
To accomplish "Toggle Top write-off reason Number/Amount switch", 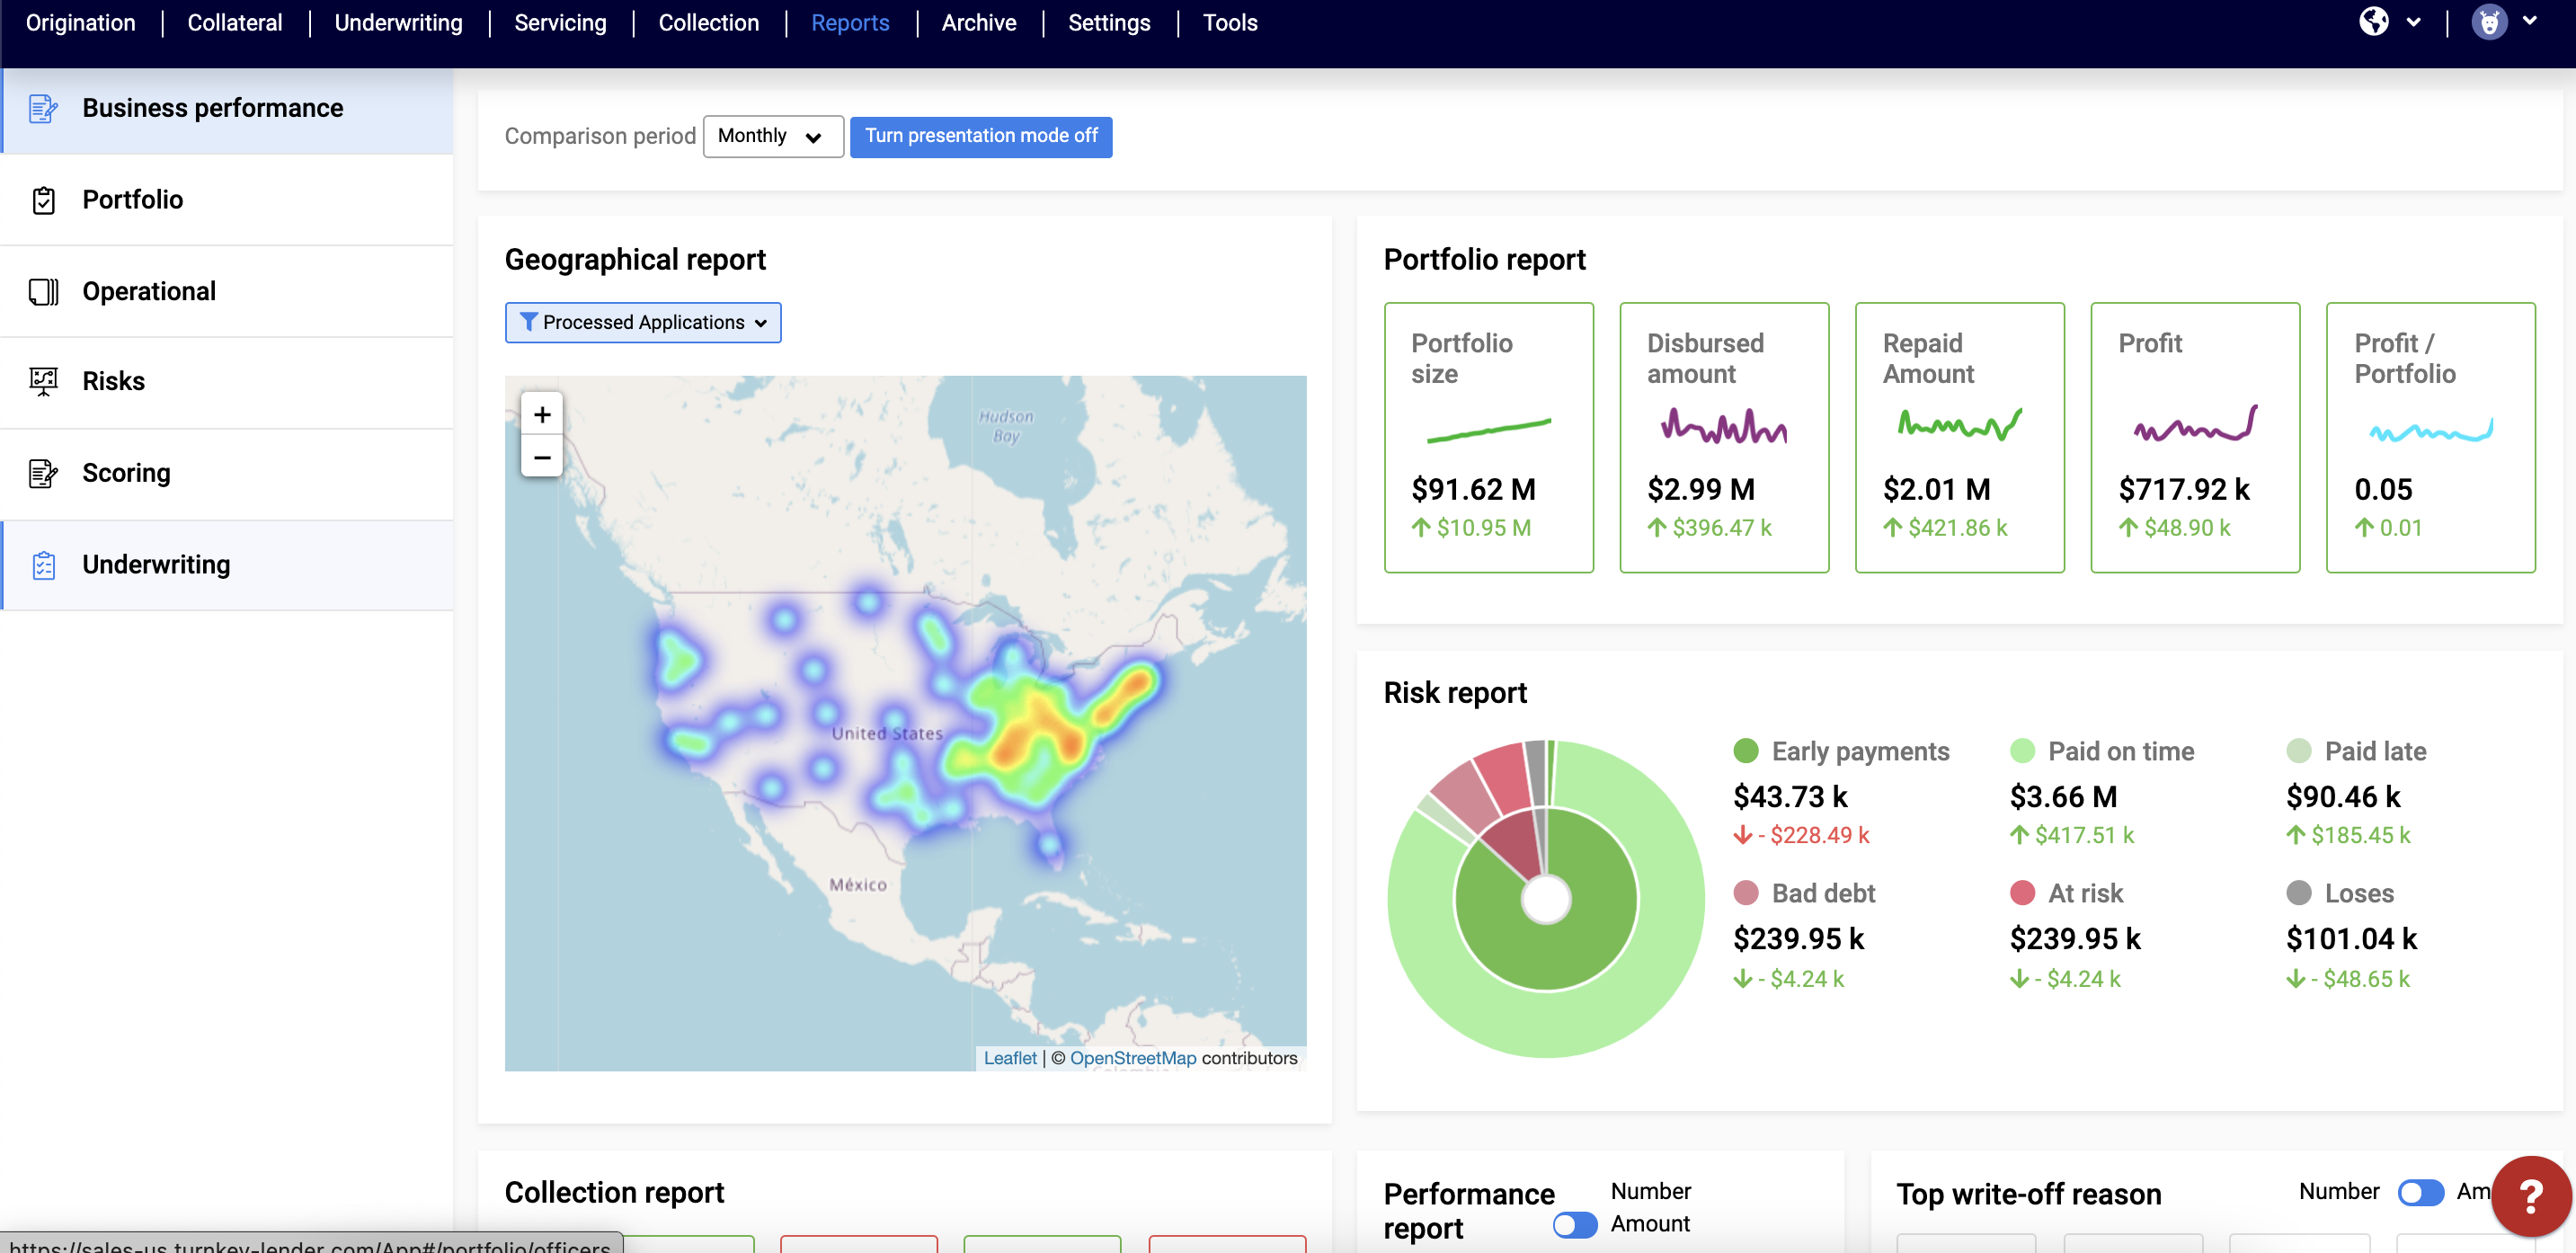I will click(2420, 1192).
